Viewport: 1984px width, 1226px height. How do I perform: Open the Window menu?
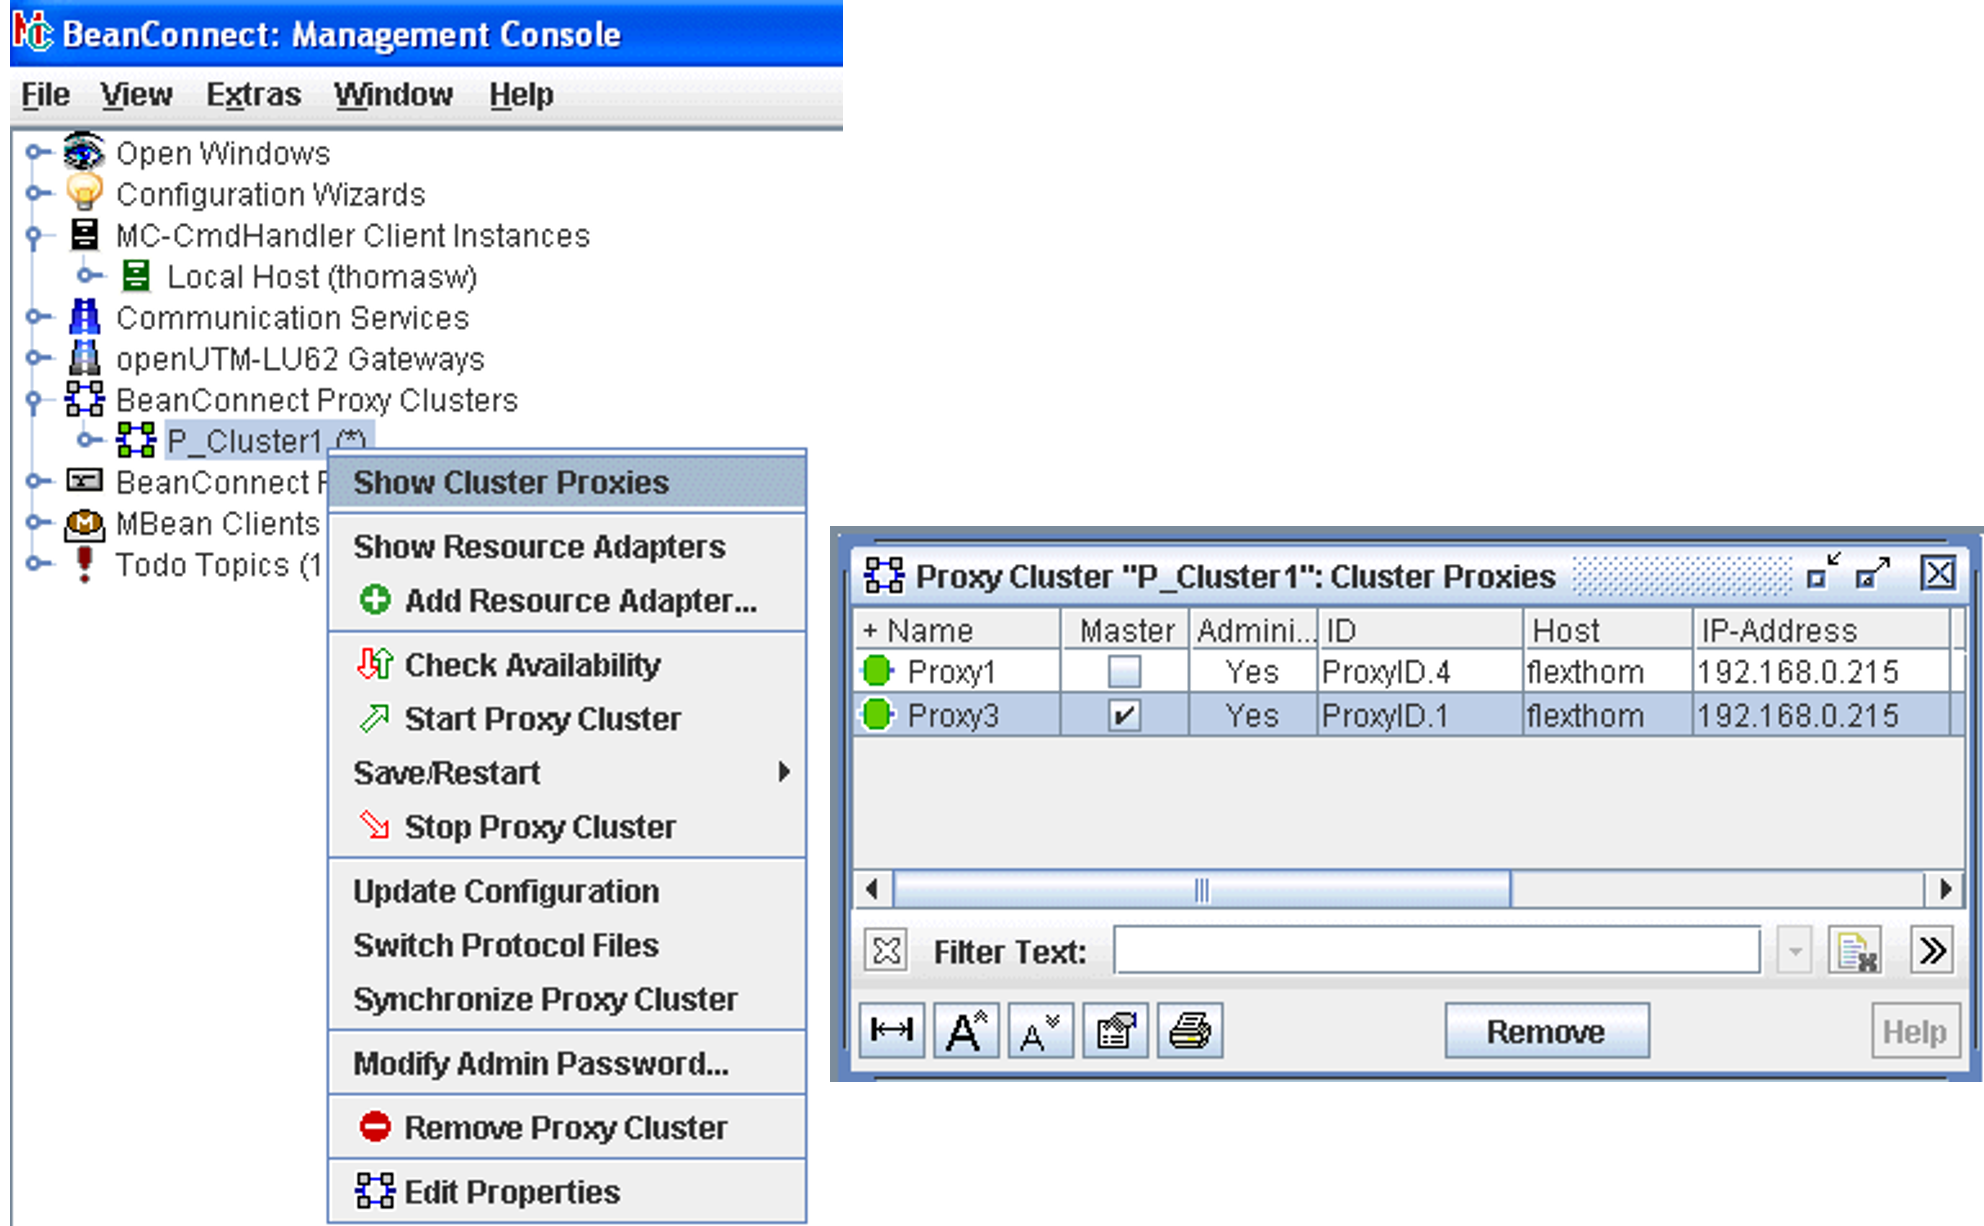pyautogui.click(x=393, y=94)
